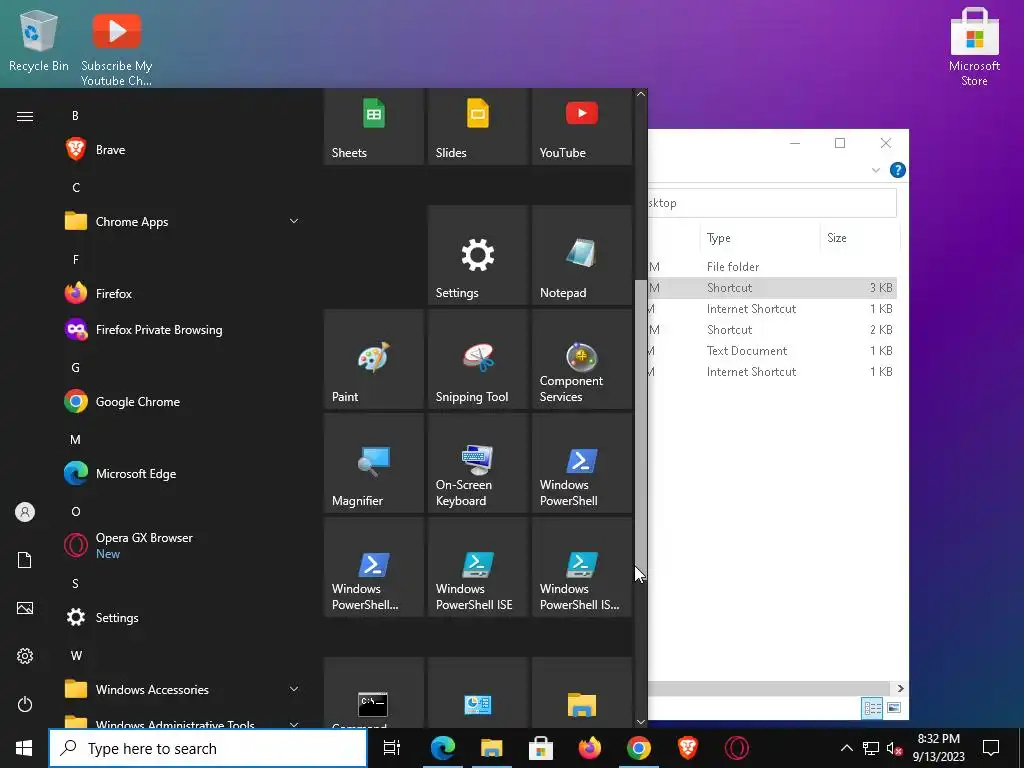The width and height of the screenshot is (1024, 768).
Task: Open Recycle Bin on the desktop
Action: [x=39, y=40]
